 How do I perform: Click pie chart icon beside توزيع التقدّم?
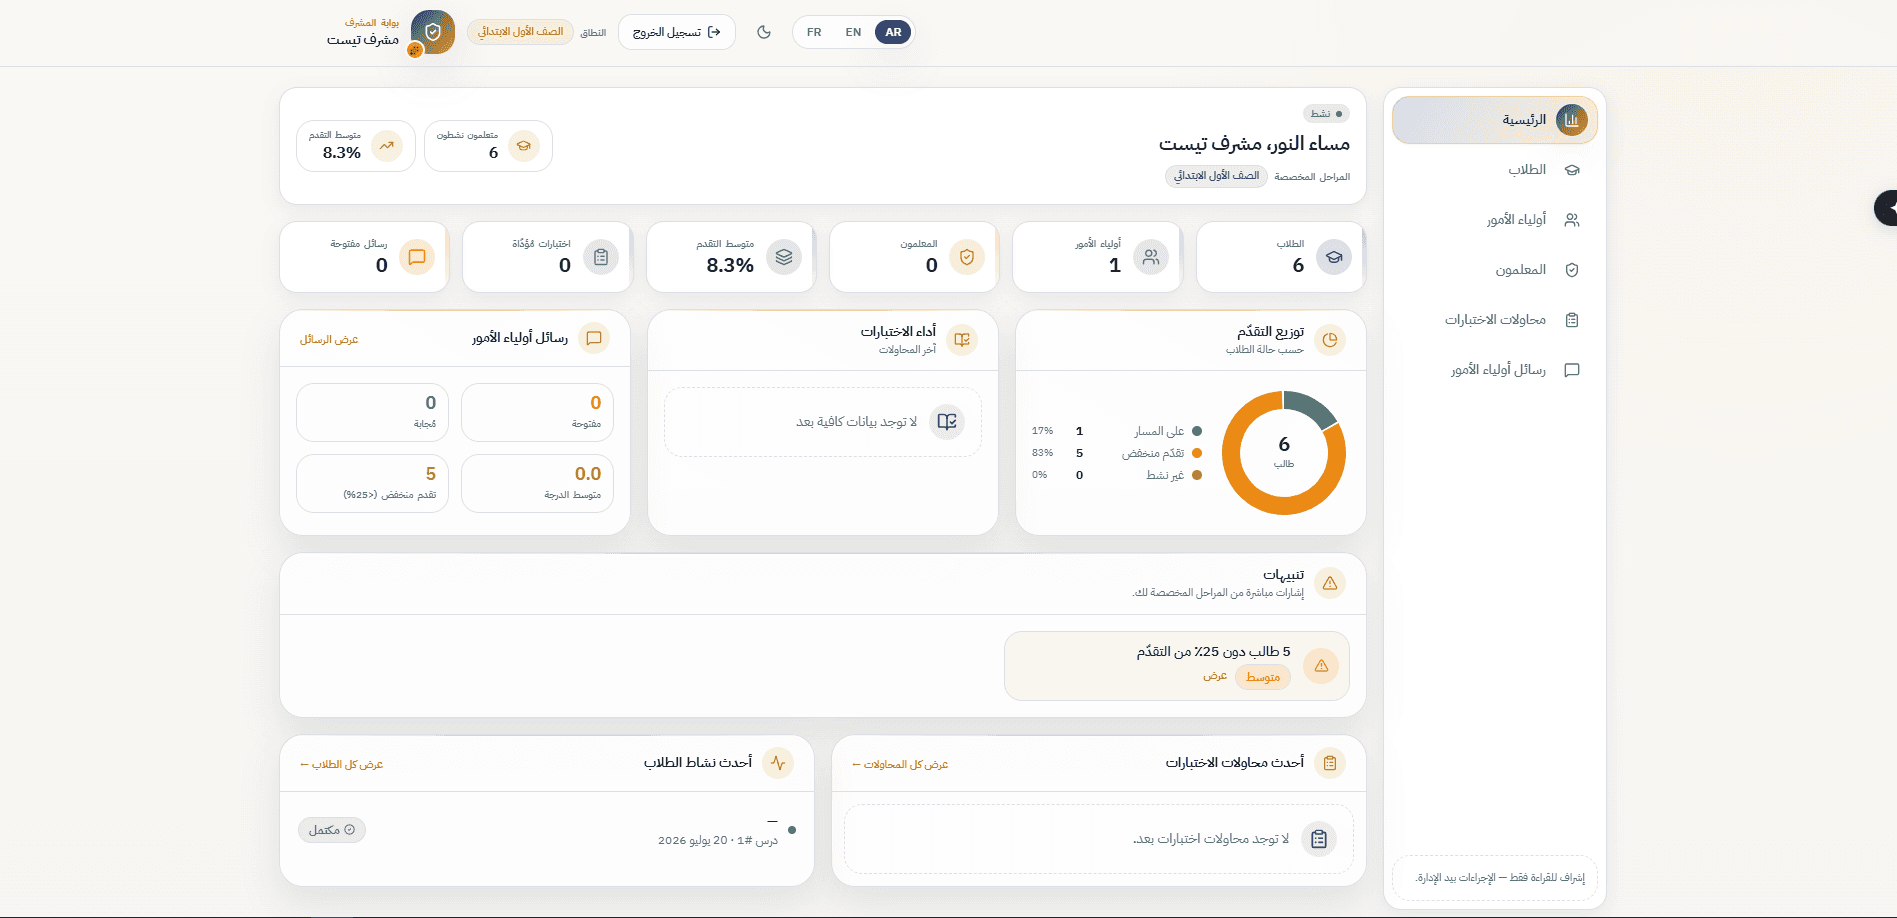(x=1330, y=340)
